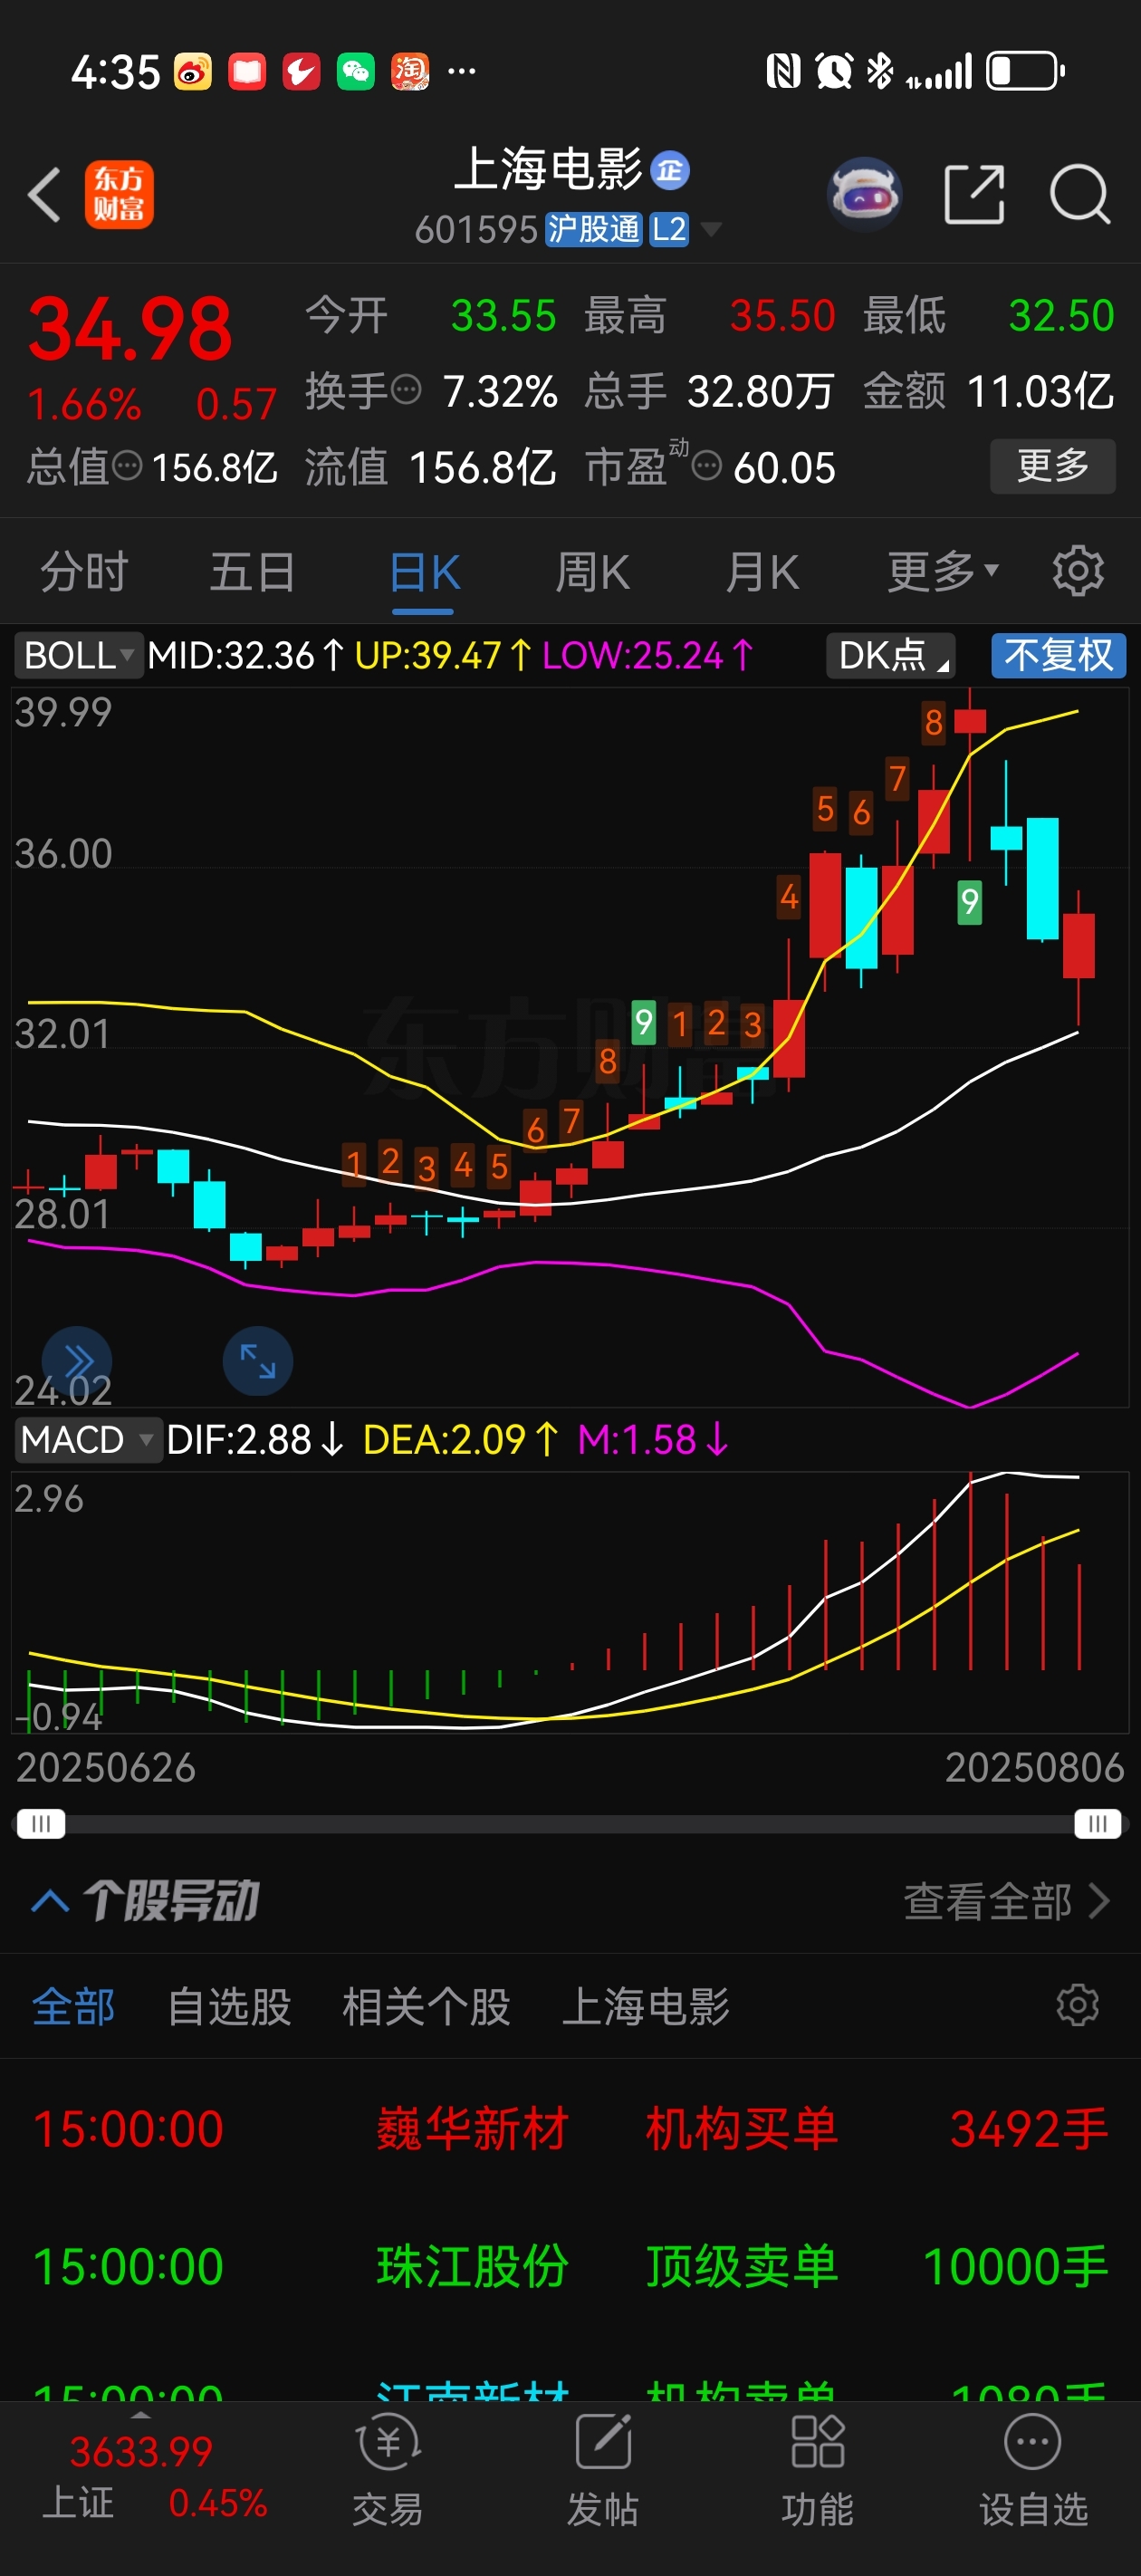Viewport: 1141px width, 2576px height.
Task: Tap the blue 企 badge beside 上海电影
Action: 670,170
